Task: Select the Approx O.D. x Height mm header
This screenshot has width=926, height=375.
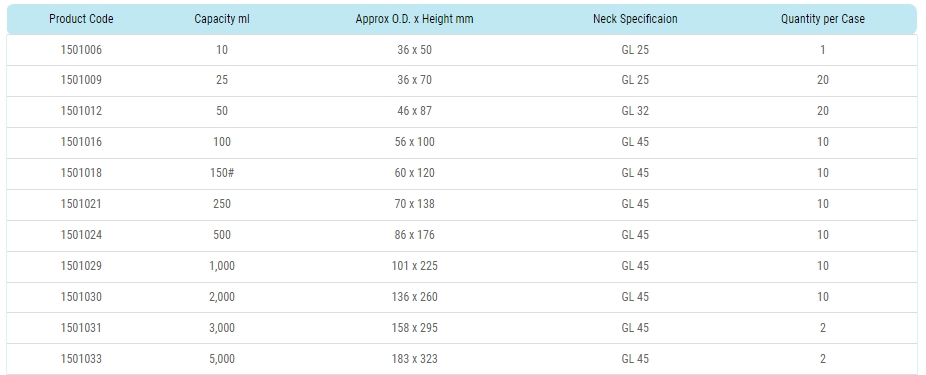Action: tap(415, 19)
